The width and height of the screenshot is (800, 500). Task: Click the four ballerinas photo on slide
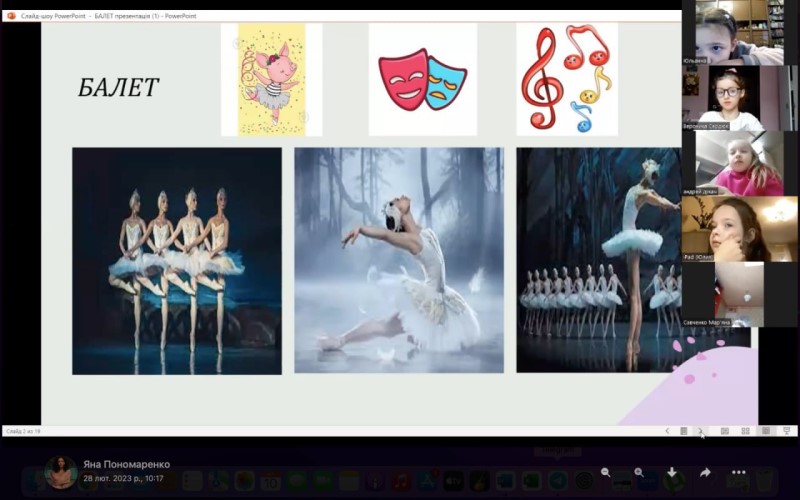pos(177,261)
